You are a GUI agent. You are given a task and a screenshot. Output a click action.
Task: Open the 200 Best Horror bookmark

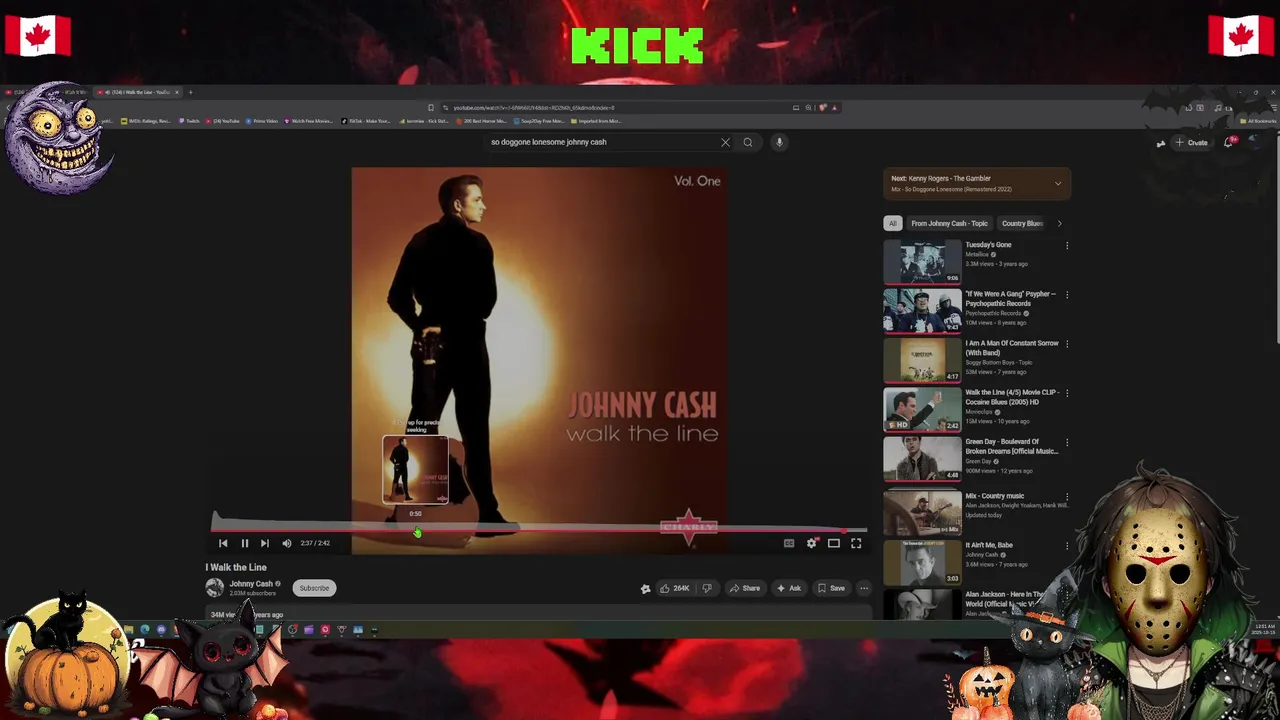482,121
